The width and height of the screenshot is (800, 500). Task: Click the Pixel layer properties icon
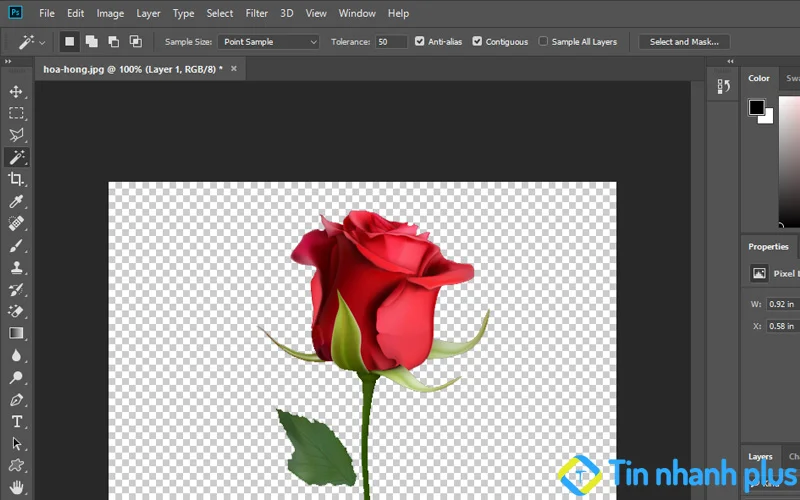pos(759,273)
